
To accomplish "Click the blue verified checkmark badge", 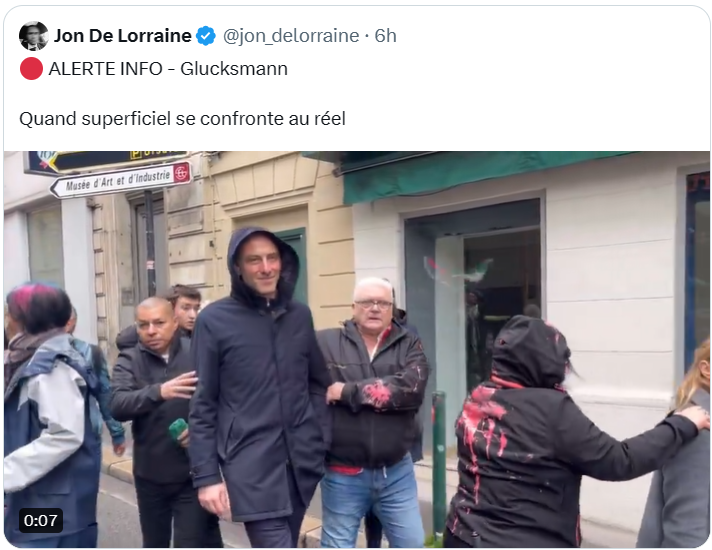I will pyautogui.click(x=206, y=36).
